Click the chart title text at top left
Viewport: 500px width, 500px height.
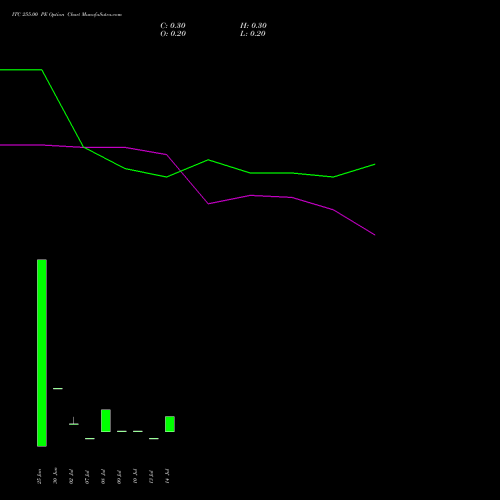67,15
